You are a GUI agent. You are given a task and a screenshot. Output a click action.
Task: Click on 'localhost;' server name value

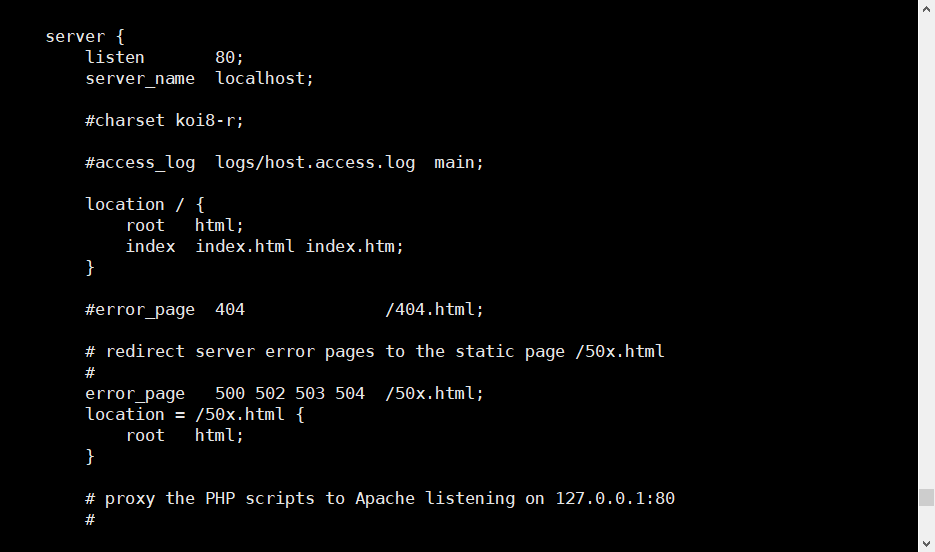(265, 78)
